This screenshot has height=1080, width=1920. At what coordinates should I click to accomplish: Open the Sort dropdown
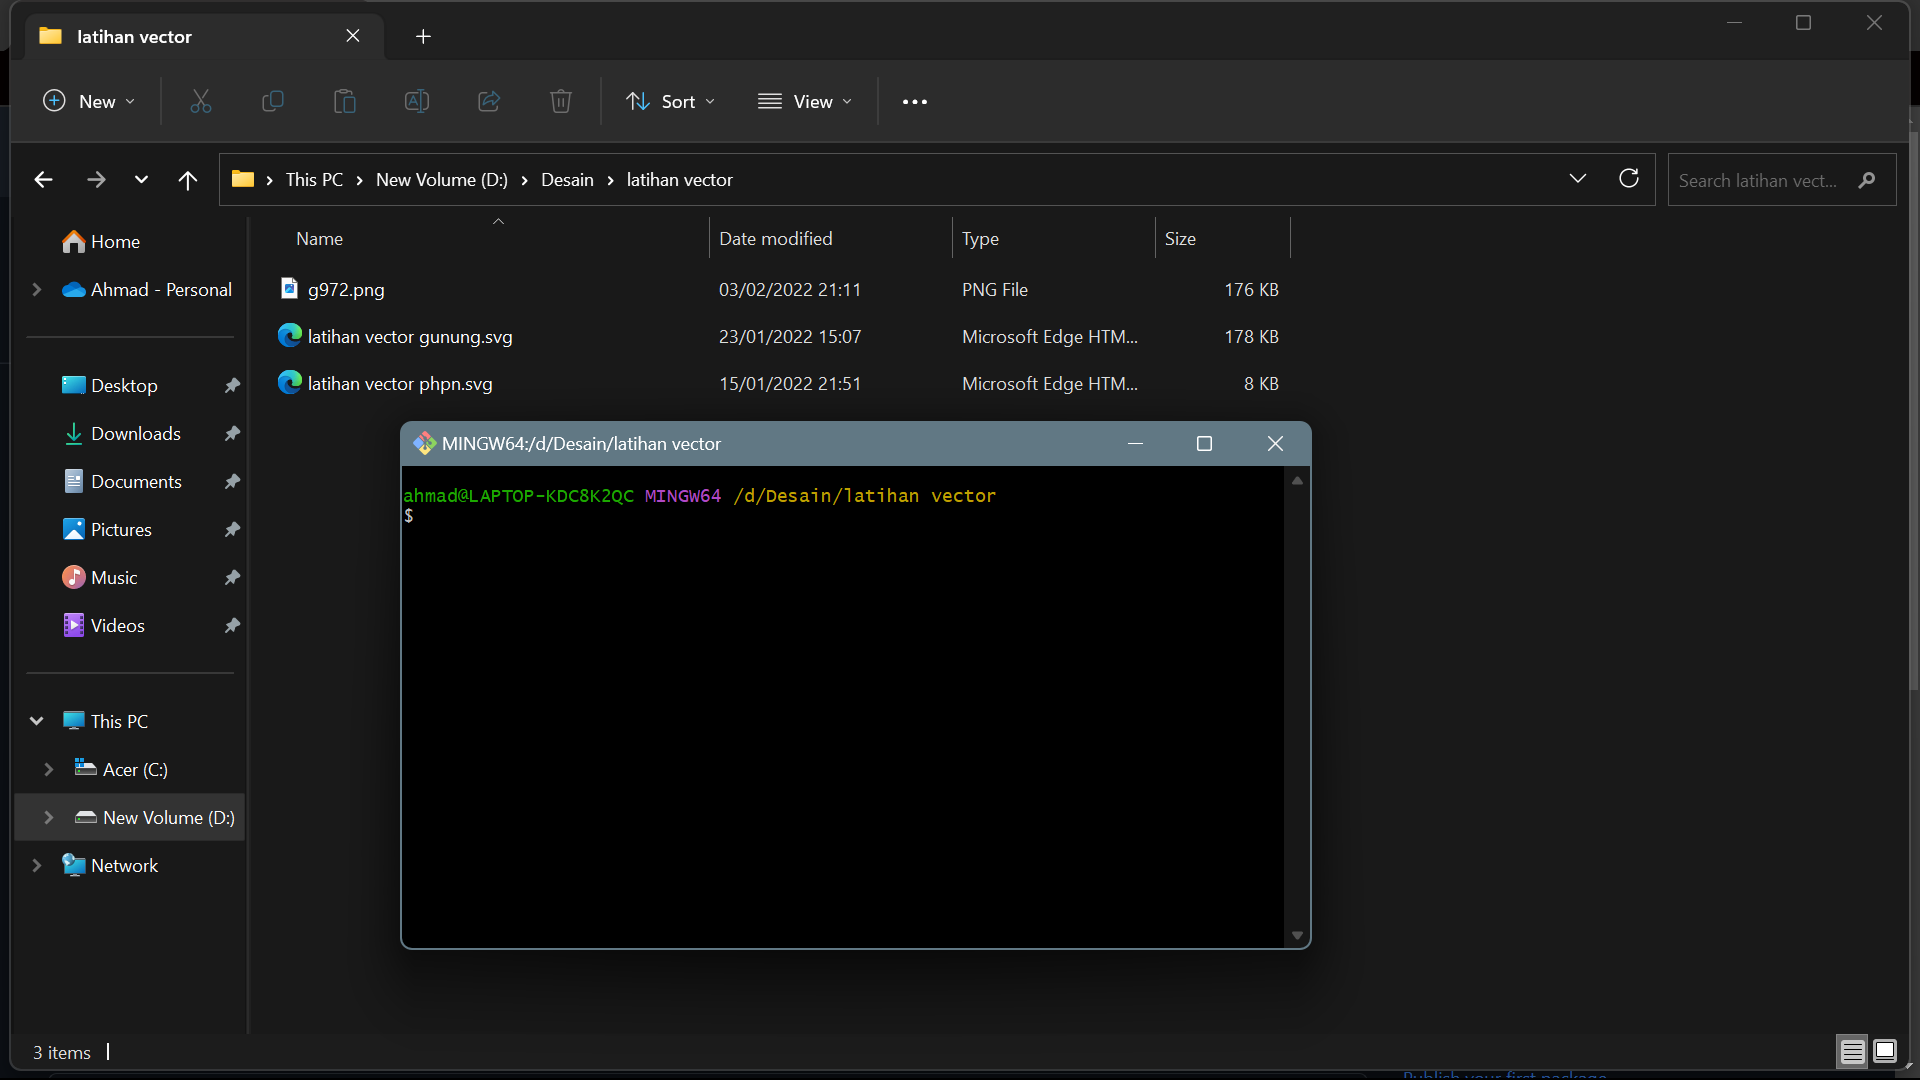coord(670,101)
